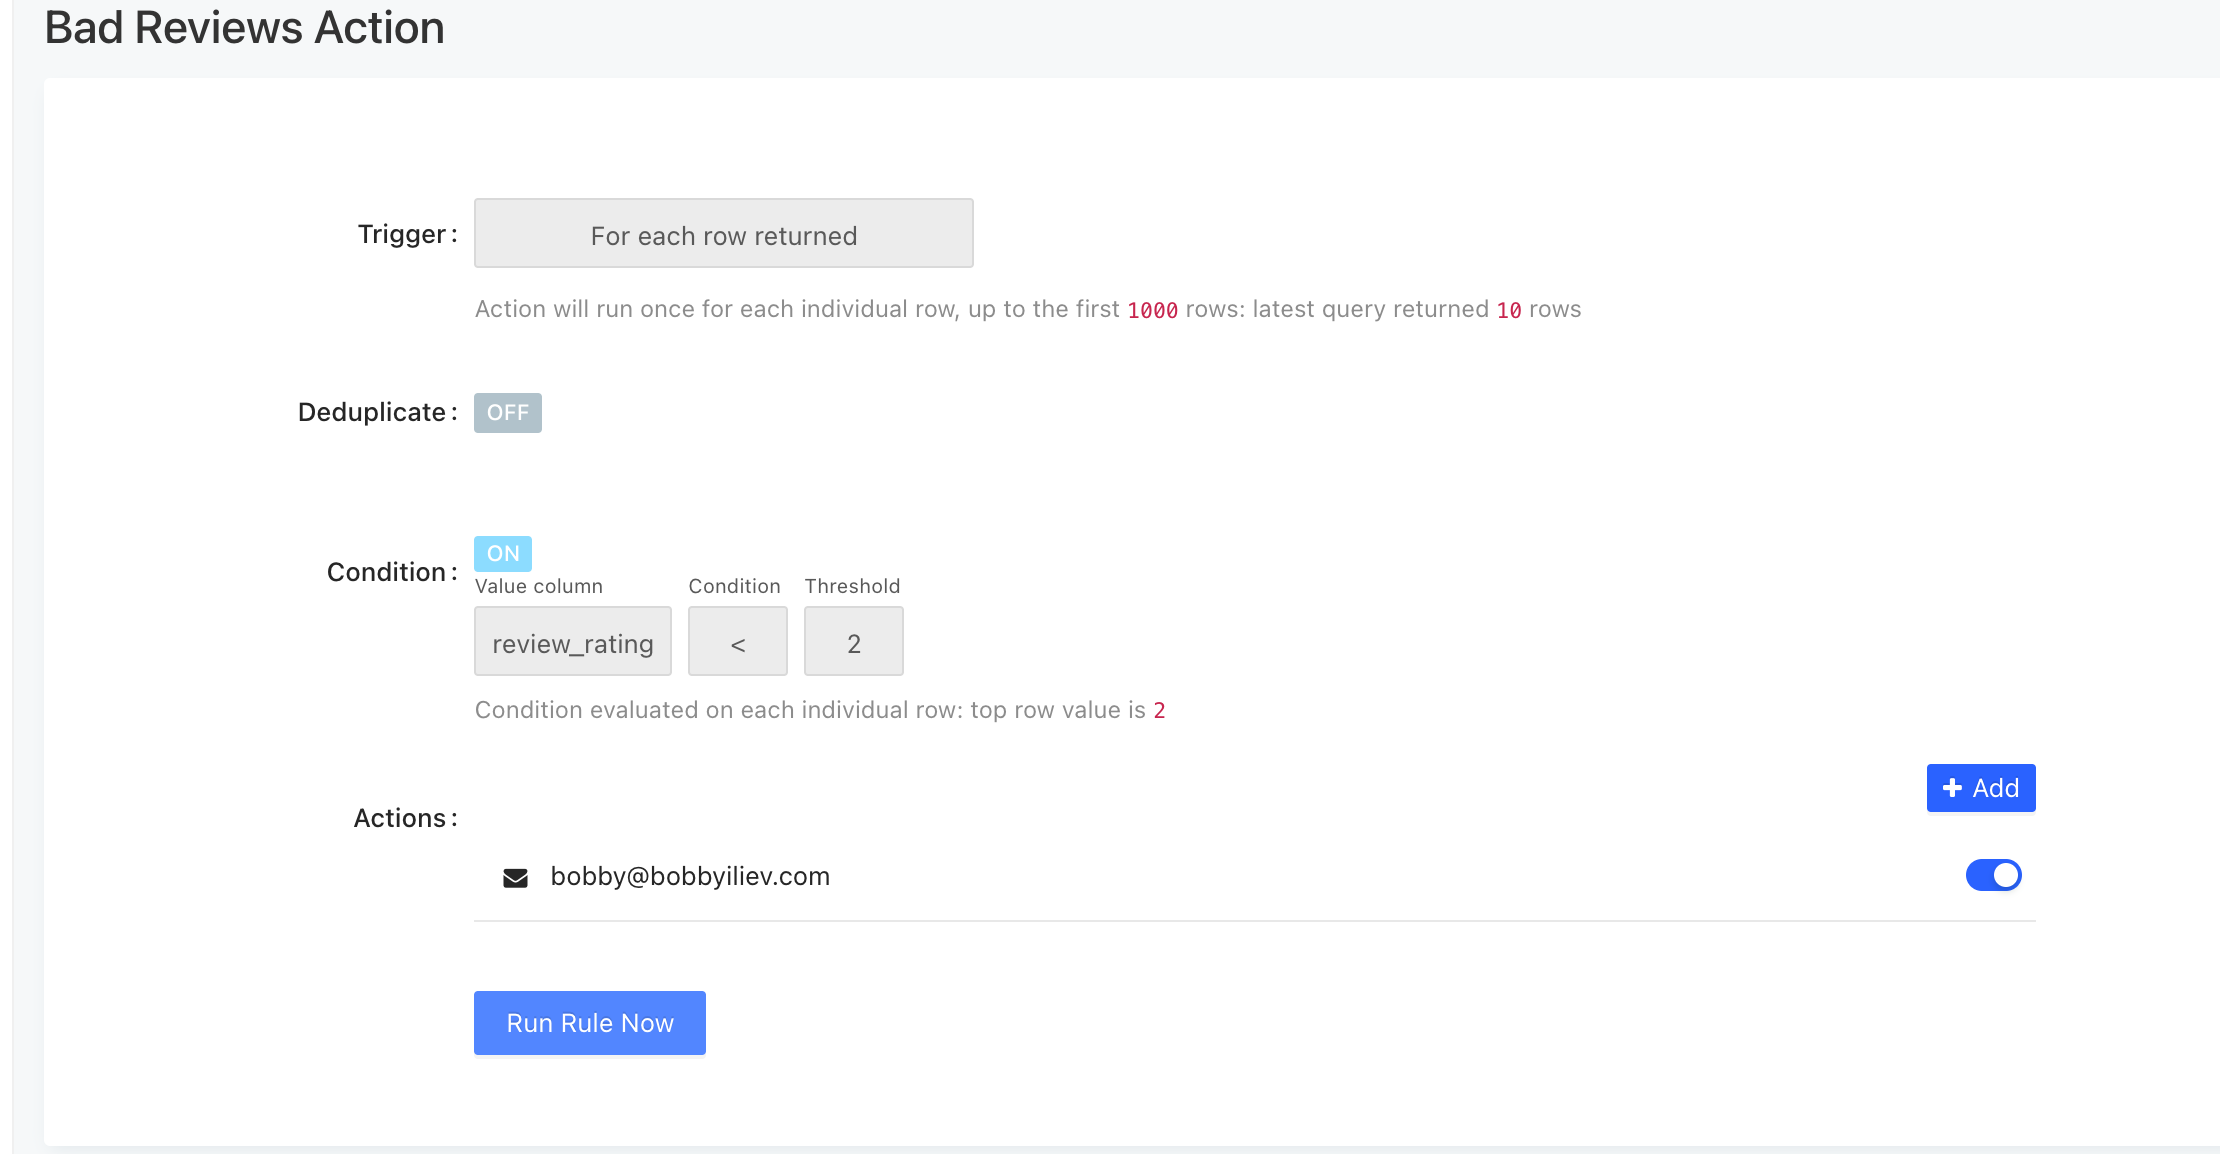Click the 'Actions:' section label
The image size is (2220, 1154).
404,819
